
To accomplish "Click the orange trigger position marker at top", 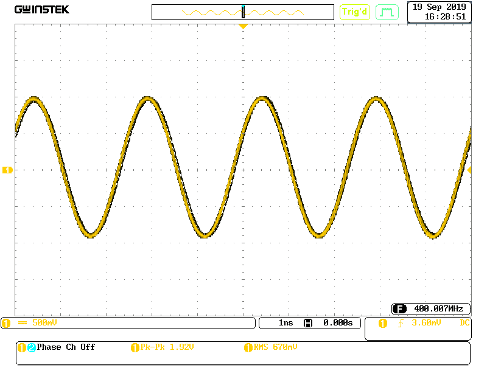I will [x=243, y=26].
